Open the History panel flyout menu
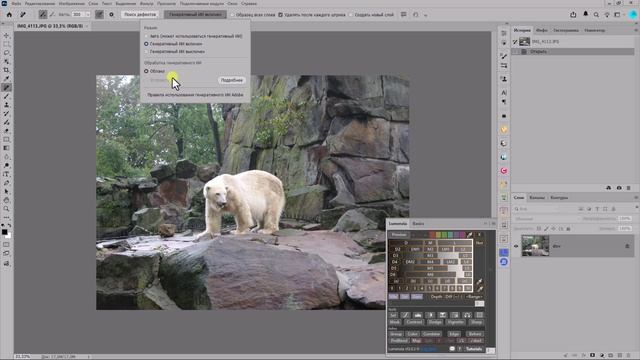The height and width of the screenshot is (360, 640). tap(636, 30)
